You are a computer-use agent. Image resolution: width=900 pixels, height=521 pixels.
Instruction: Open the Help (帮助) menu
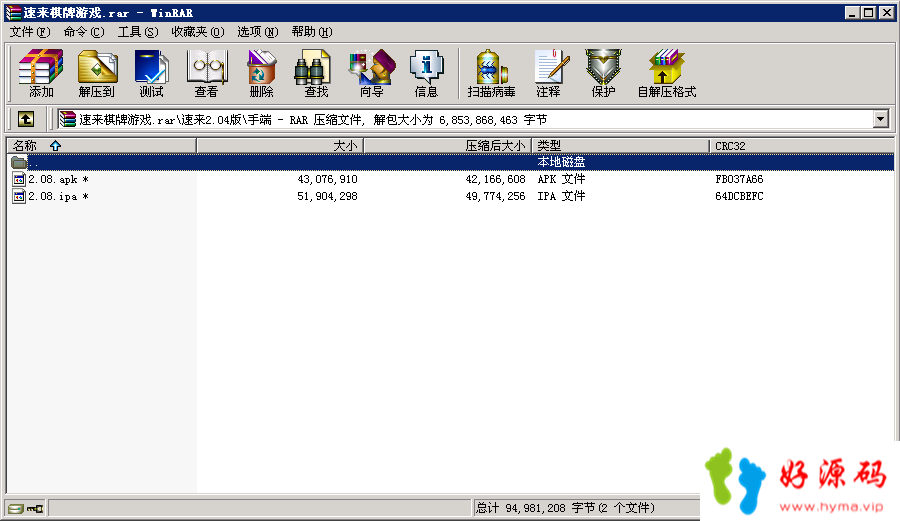[312, 32]
